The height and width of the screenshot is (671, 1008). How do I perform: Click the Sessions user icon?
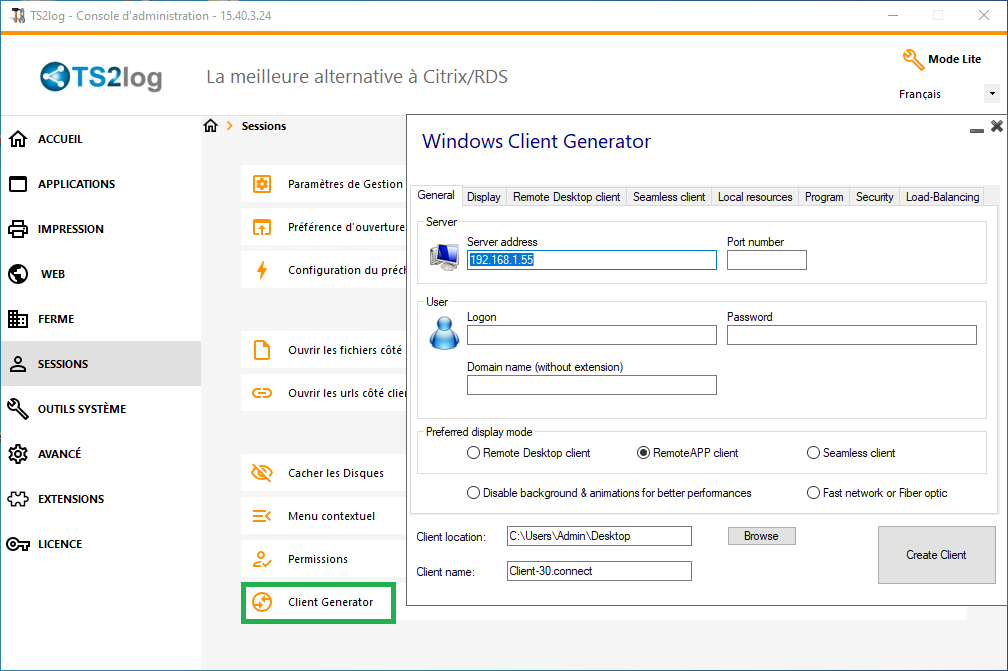[x=18, y=364]
